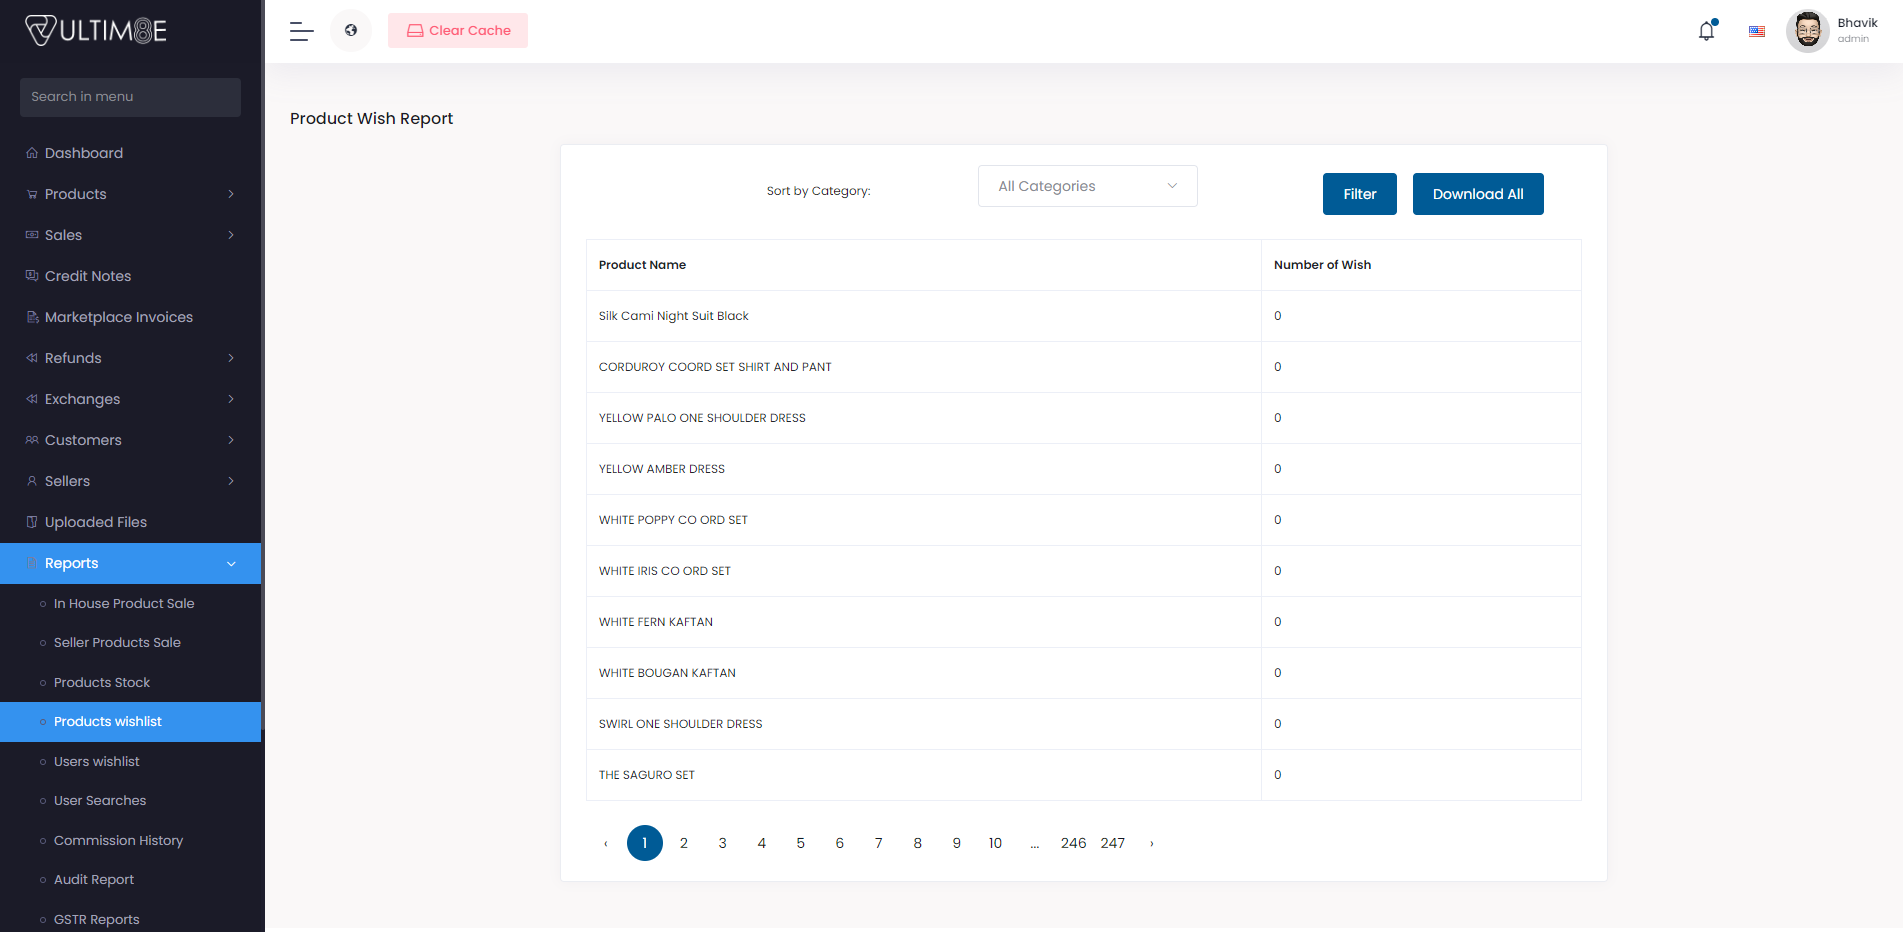Open the All Categories dropdown
The height and width of the screenshot is (932, 1903).
tap(1087, 186)
